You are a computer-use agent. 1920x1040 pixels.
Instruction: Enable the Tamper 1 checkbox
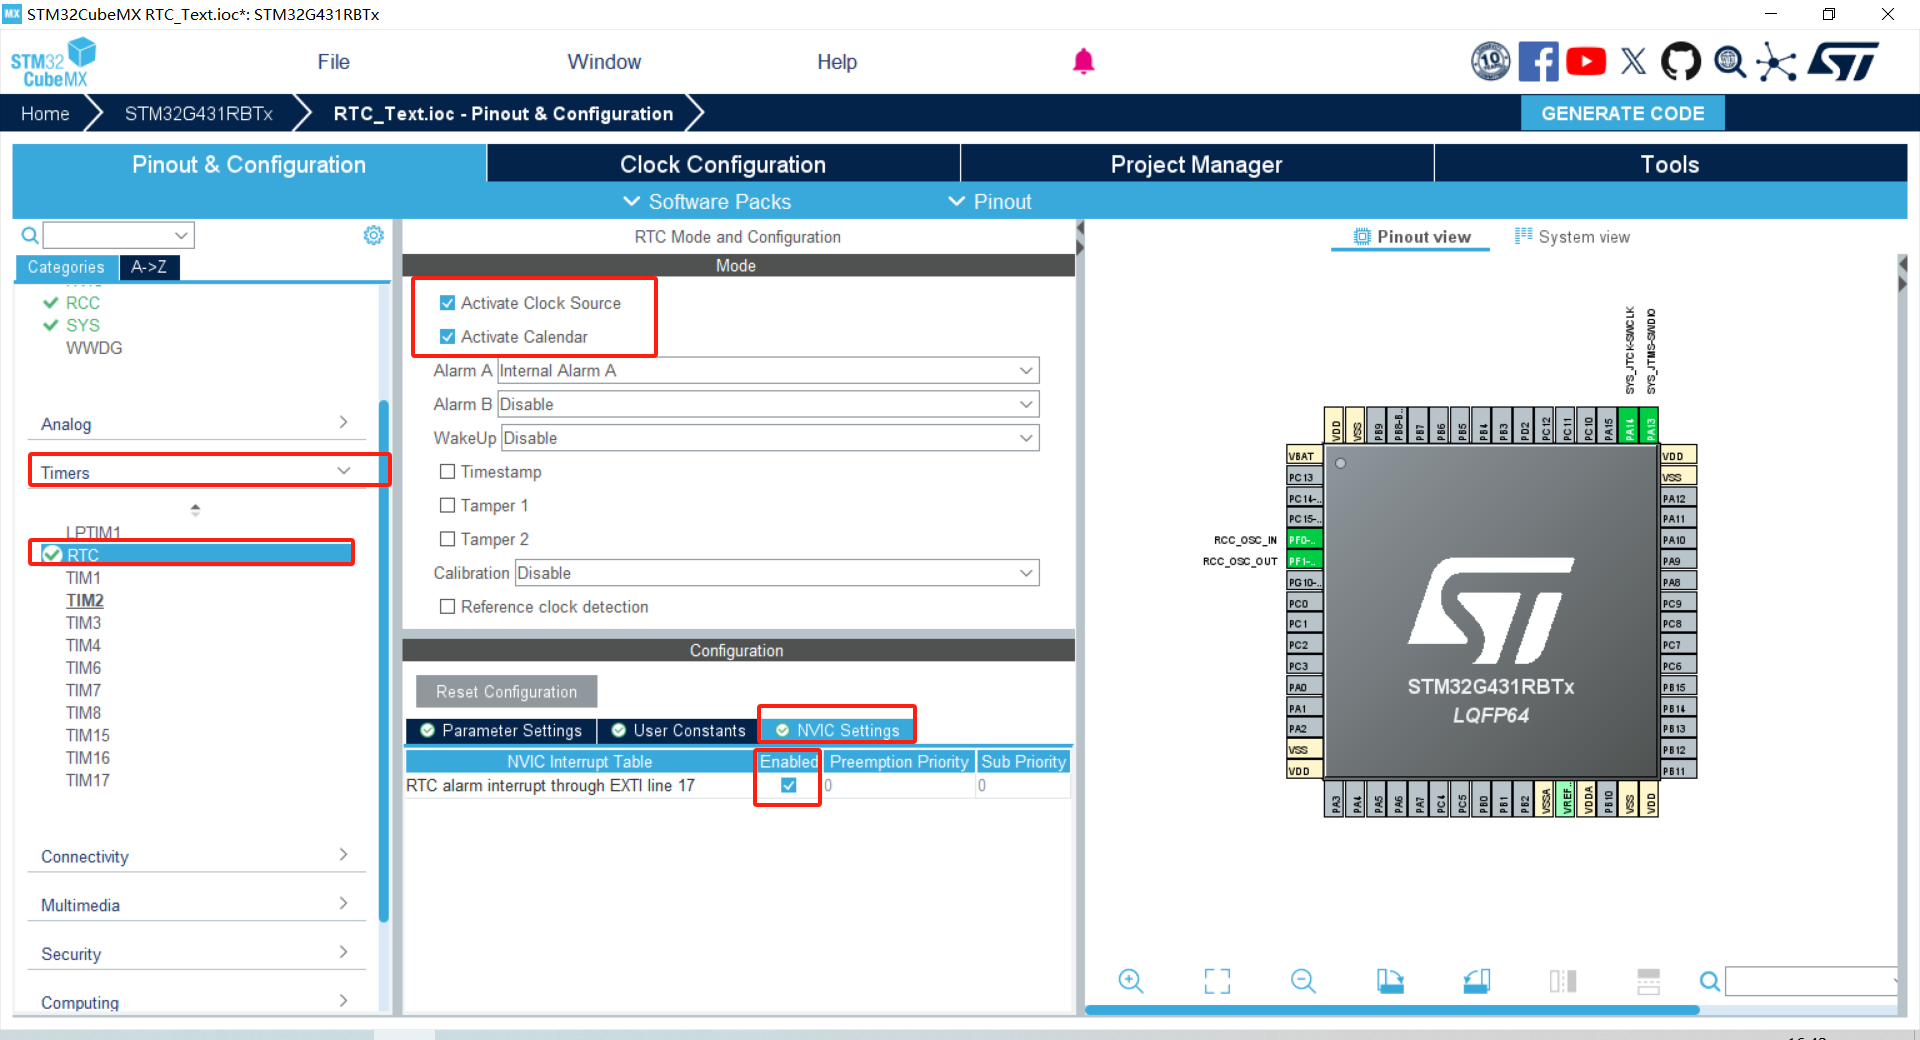[447, 505]
